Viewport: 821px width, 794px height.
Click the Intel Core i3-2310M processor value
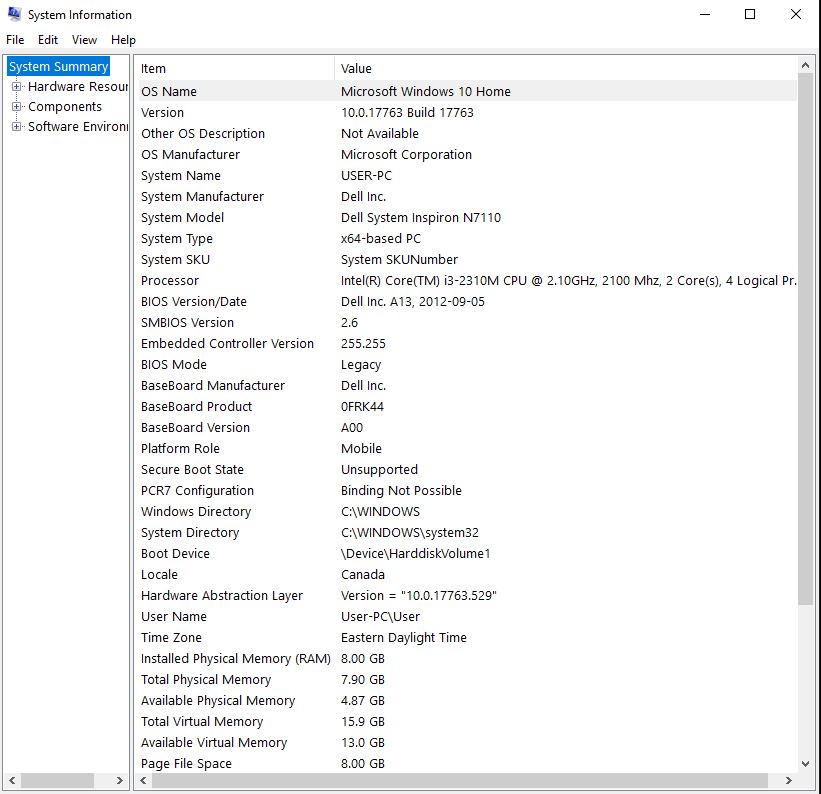coord(569,280)
